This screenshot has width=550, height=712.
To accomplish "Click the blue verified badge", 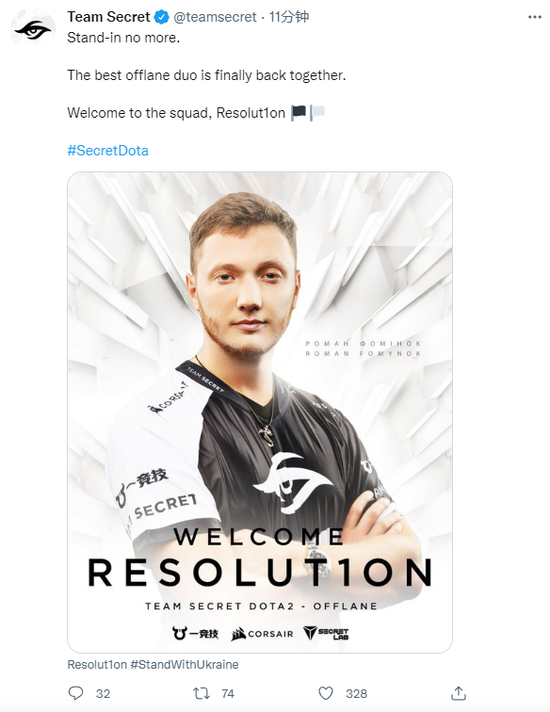I will click(x=161, y=17).
